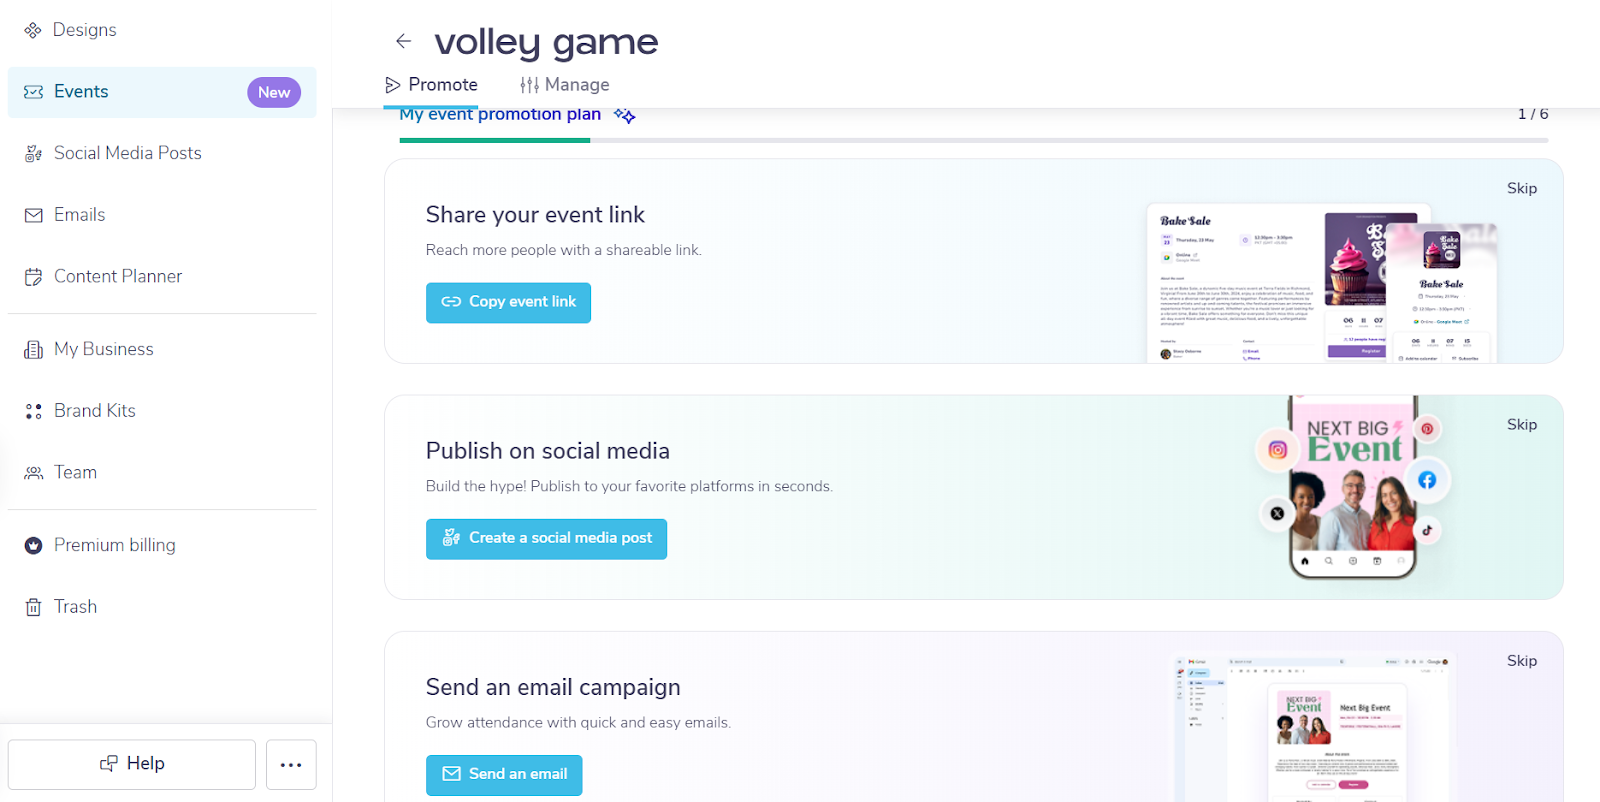Open the three-dots more options menu
Screen dimensions: 1600x802
point(291,765)
